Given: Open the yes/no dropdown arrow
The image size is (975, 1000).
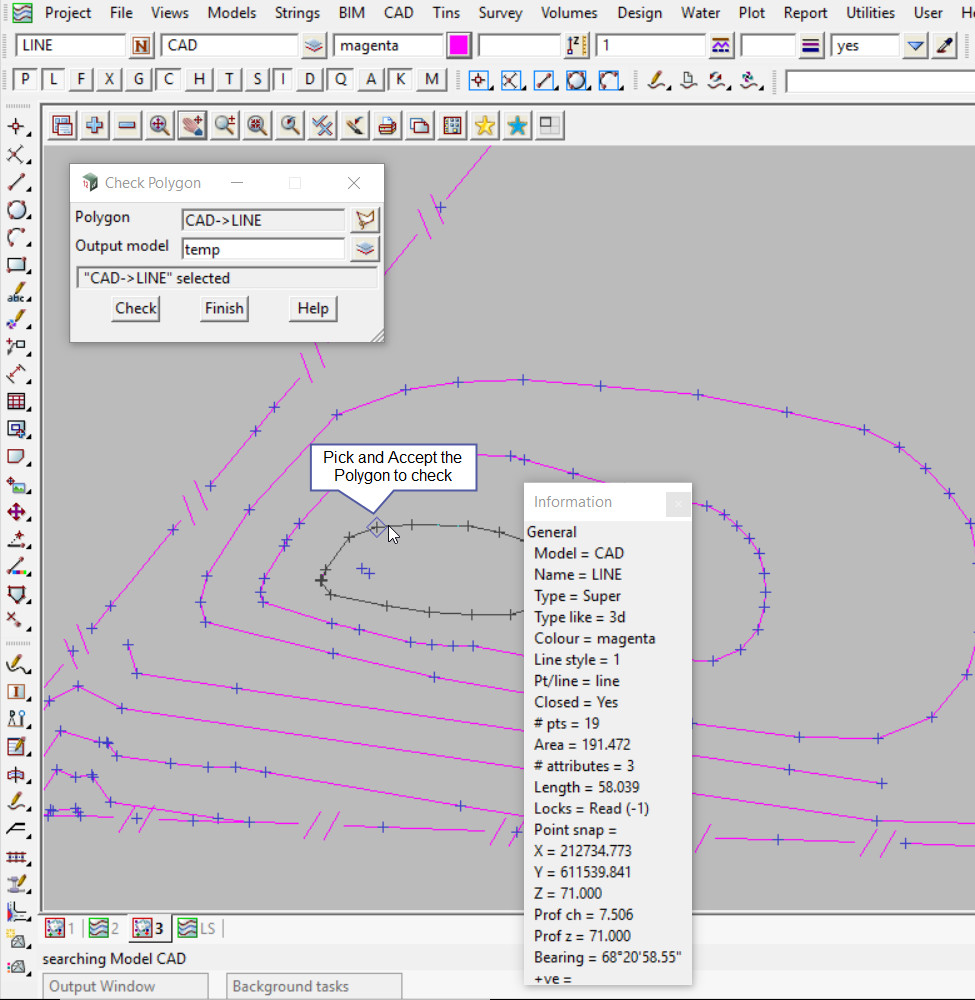Looking at the screenshot, I should tap(915, 46).
